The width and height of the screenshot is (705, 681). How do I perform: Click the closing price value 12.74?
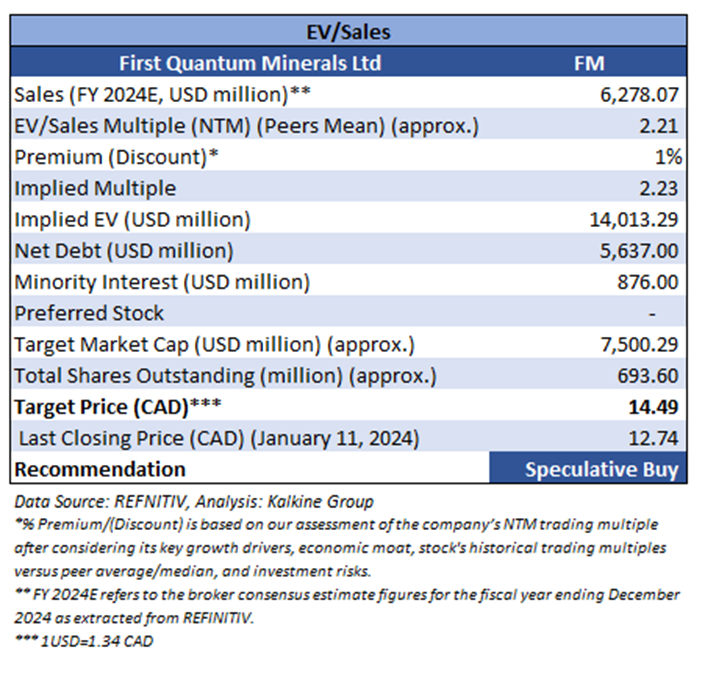(653, 438)
